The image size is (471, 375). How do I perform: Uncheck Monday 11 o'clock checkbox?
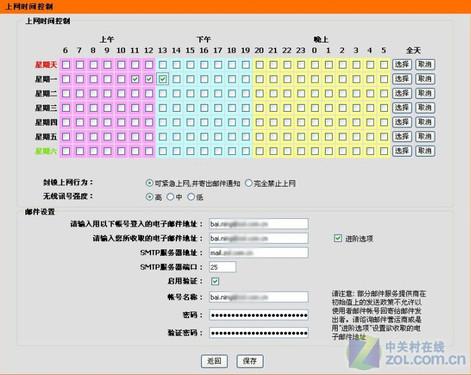coord(135,79)
